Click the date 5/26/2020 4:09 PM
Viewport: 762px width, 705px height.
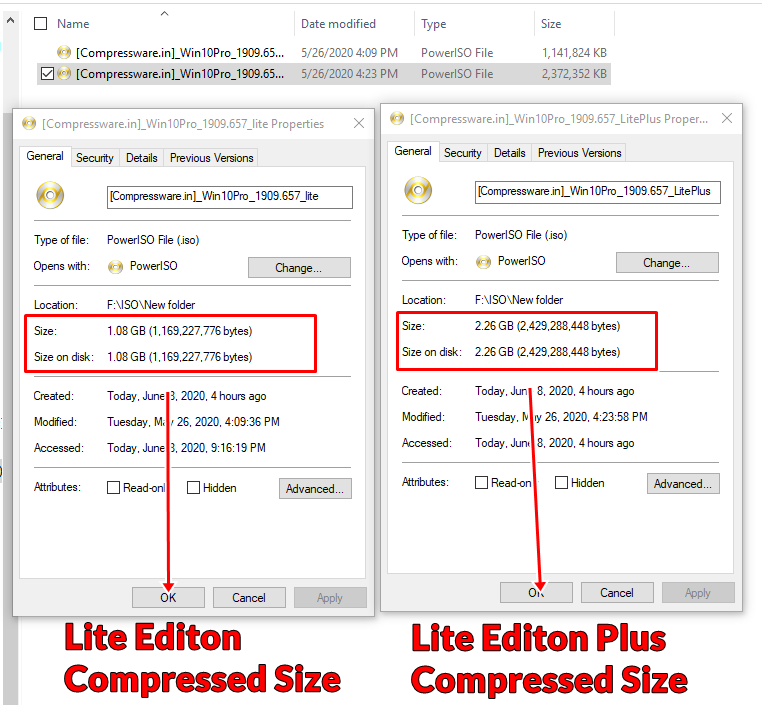[x=349, y=52]
